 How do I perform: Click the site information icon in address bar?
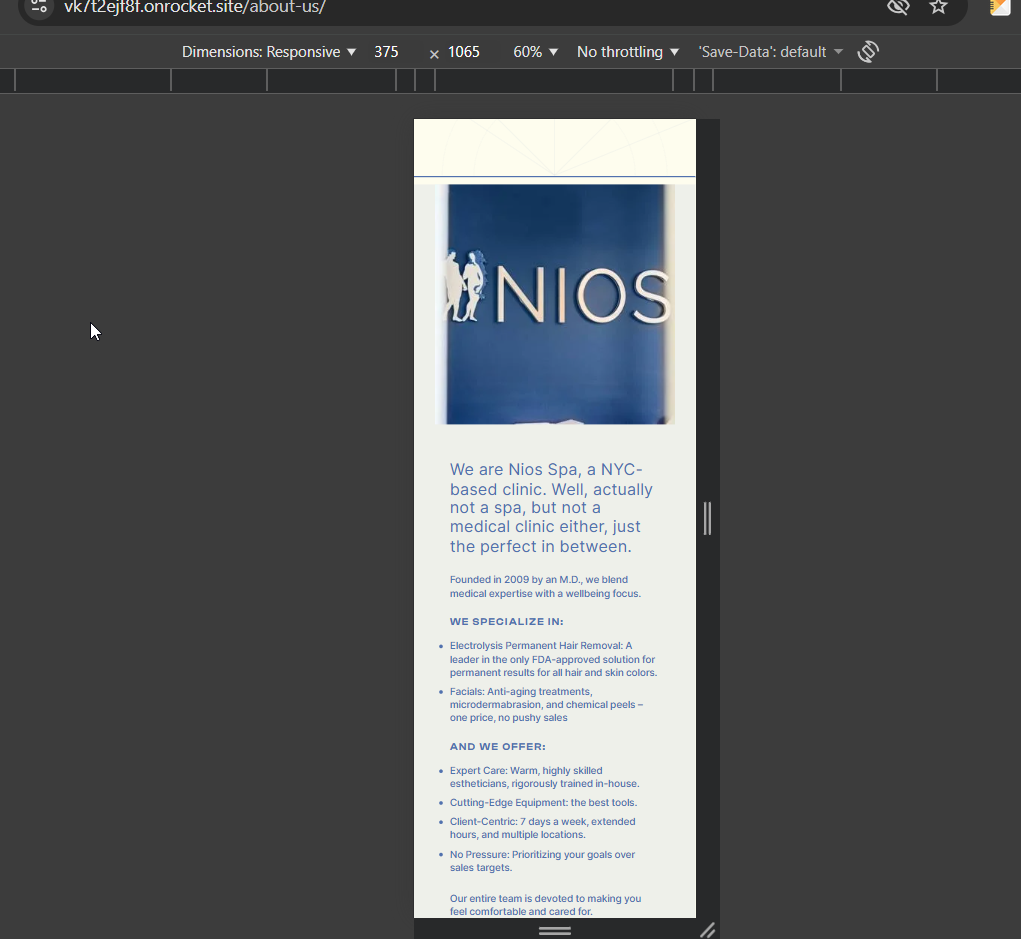click(39, 7)
